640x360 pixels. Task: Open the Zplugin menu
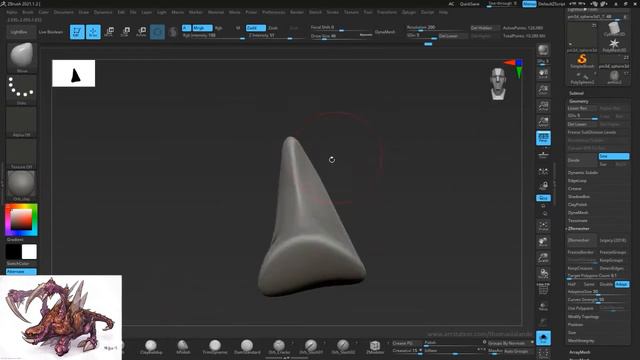click(x=409, y=12)
